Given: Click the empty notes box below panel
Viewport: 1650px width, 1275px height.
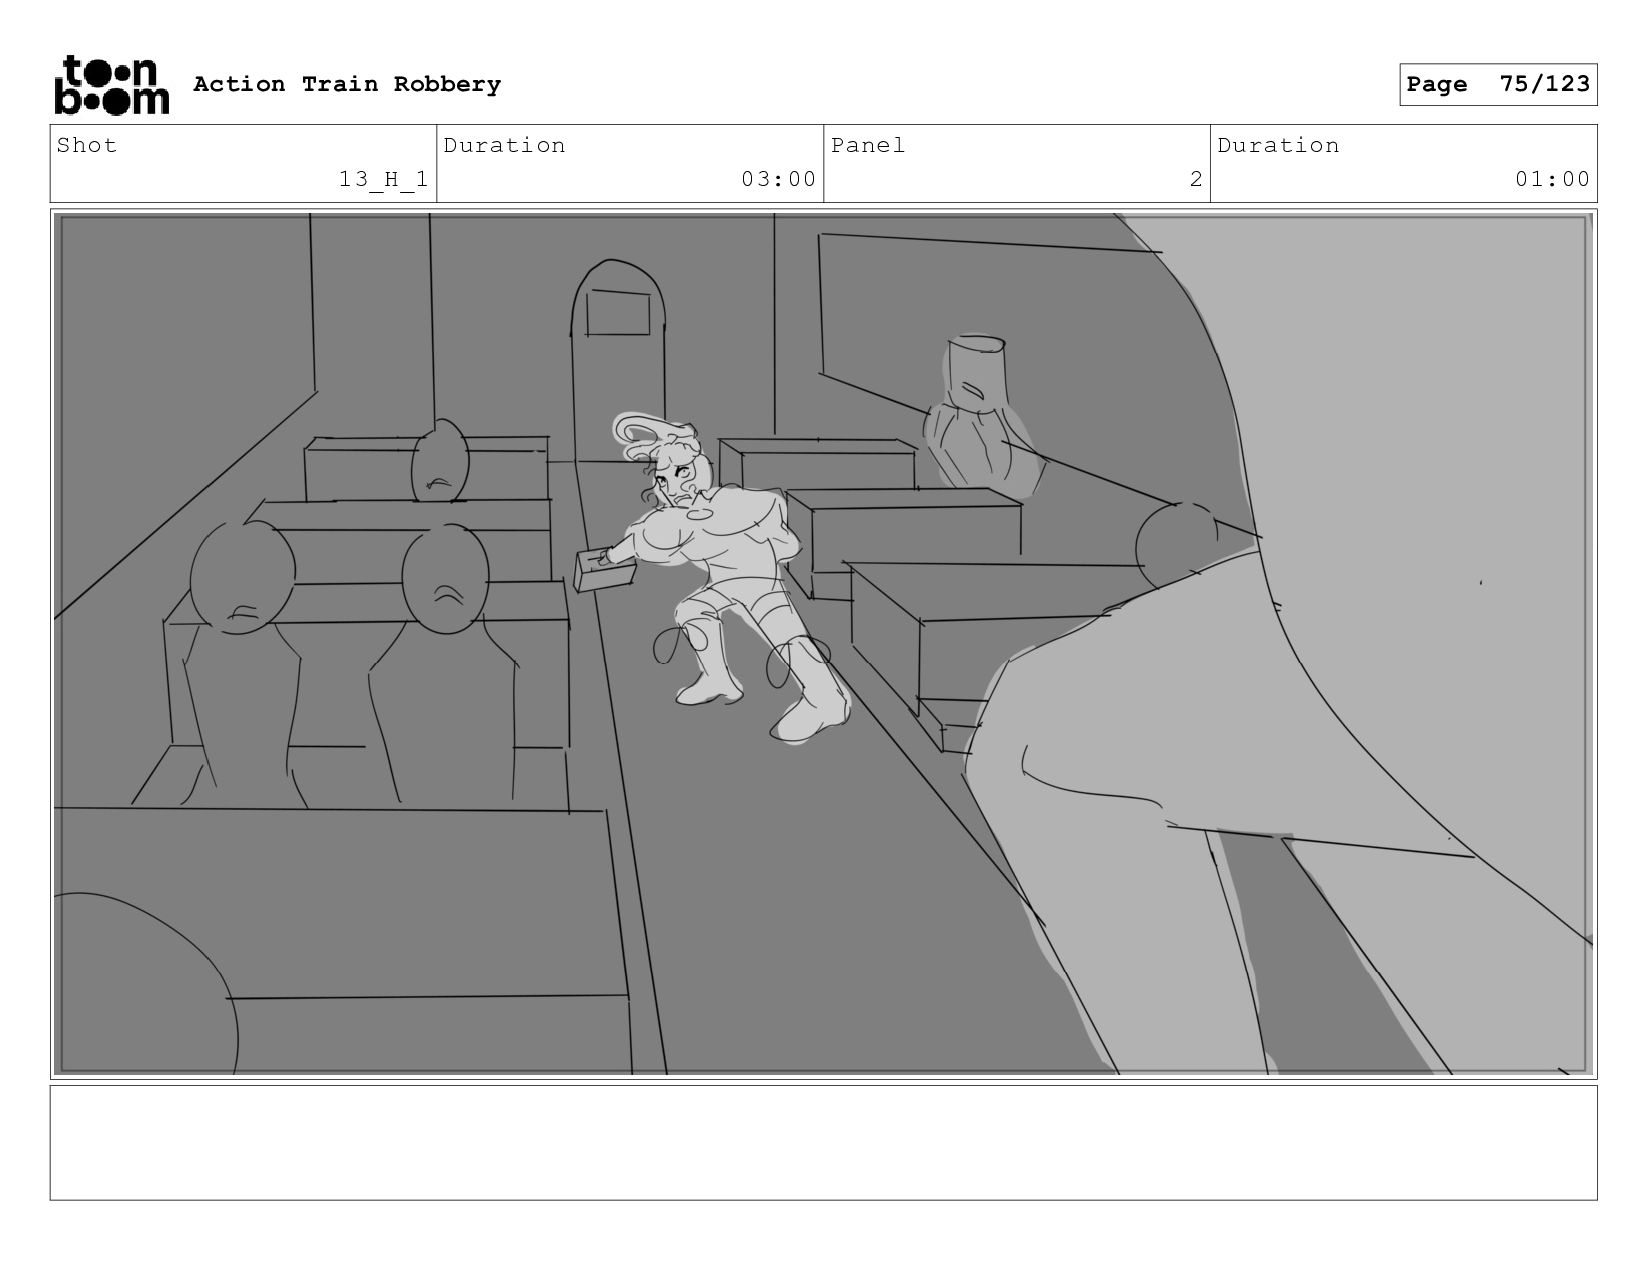Looking at the screenshot, I should click(x=823, y=1142).
